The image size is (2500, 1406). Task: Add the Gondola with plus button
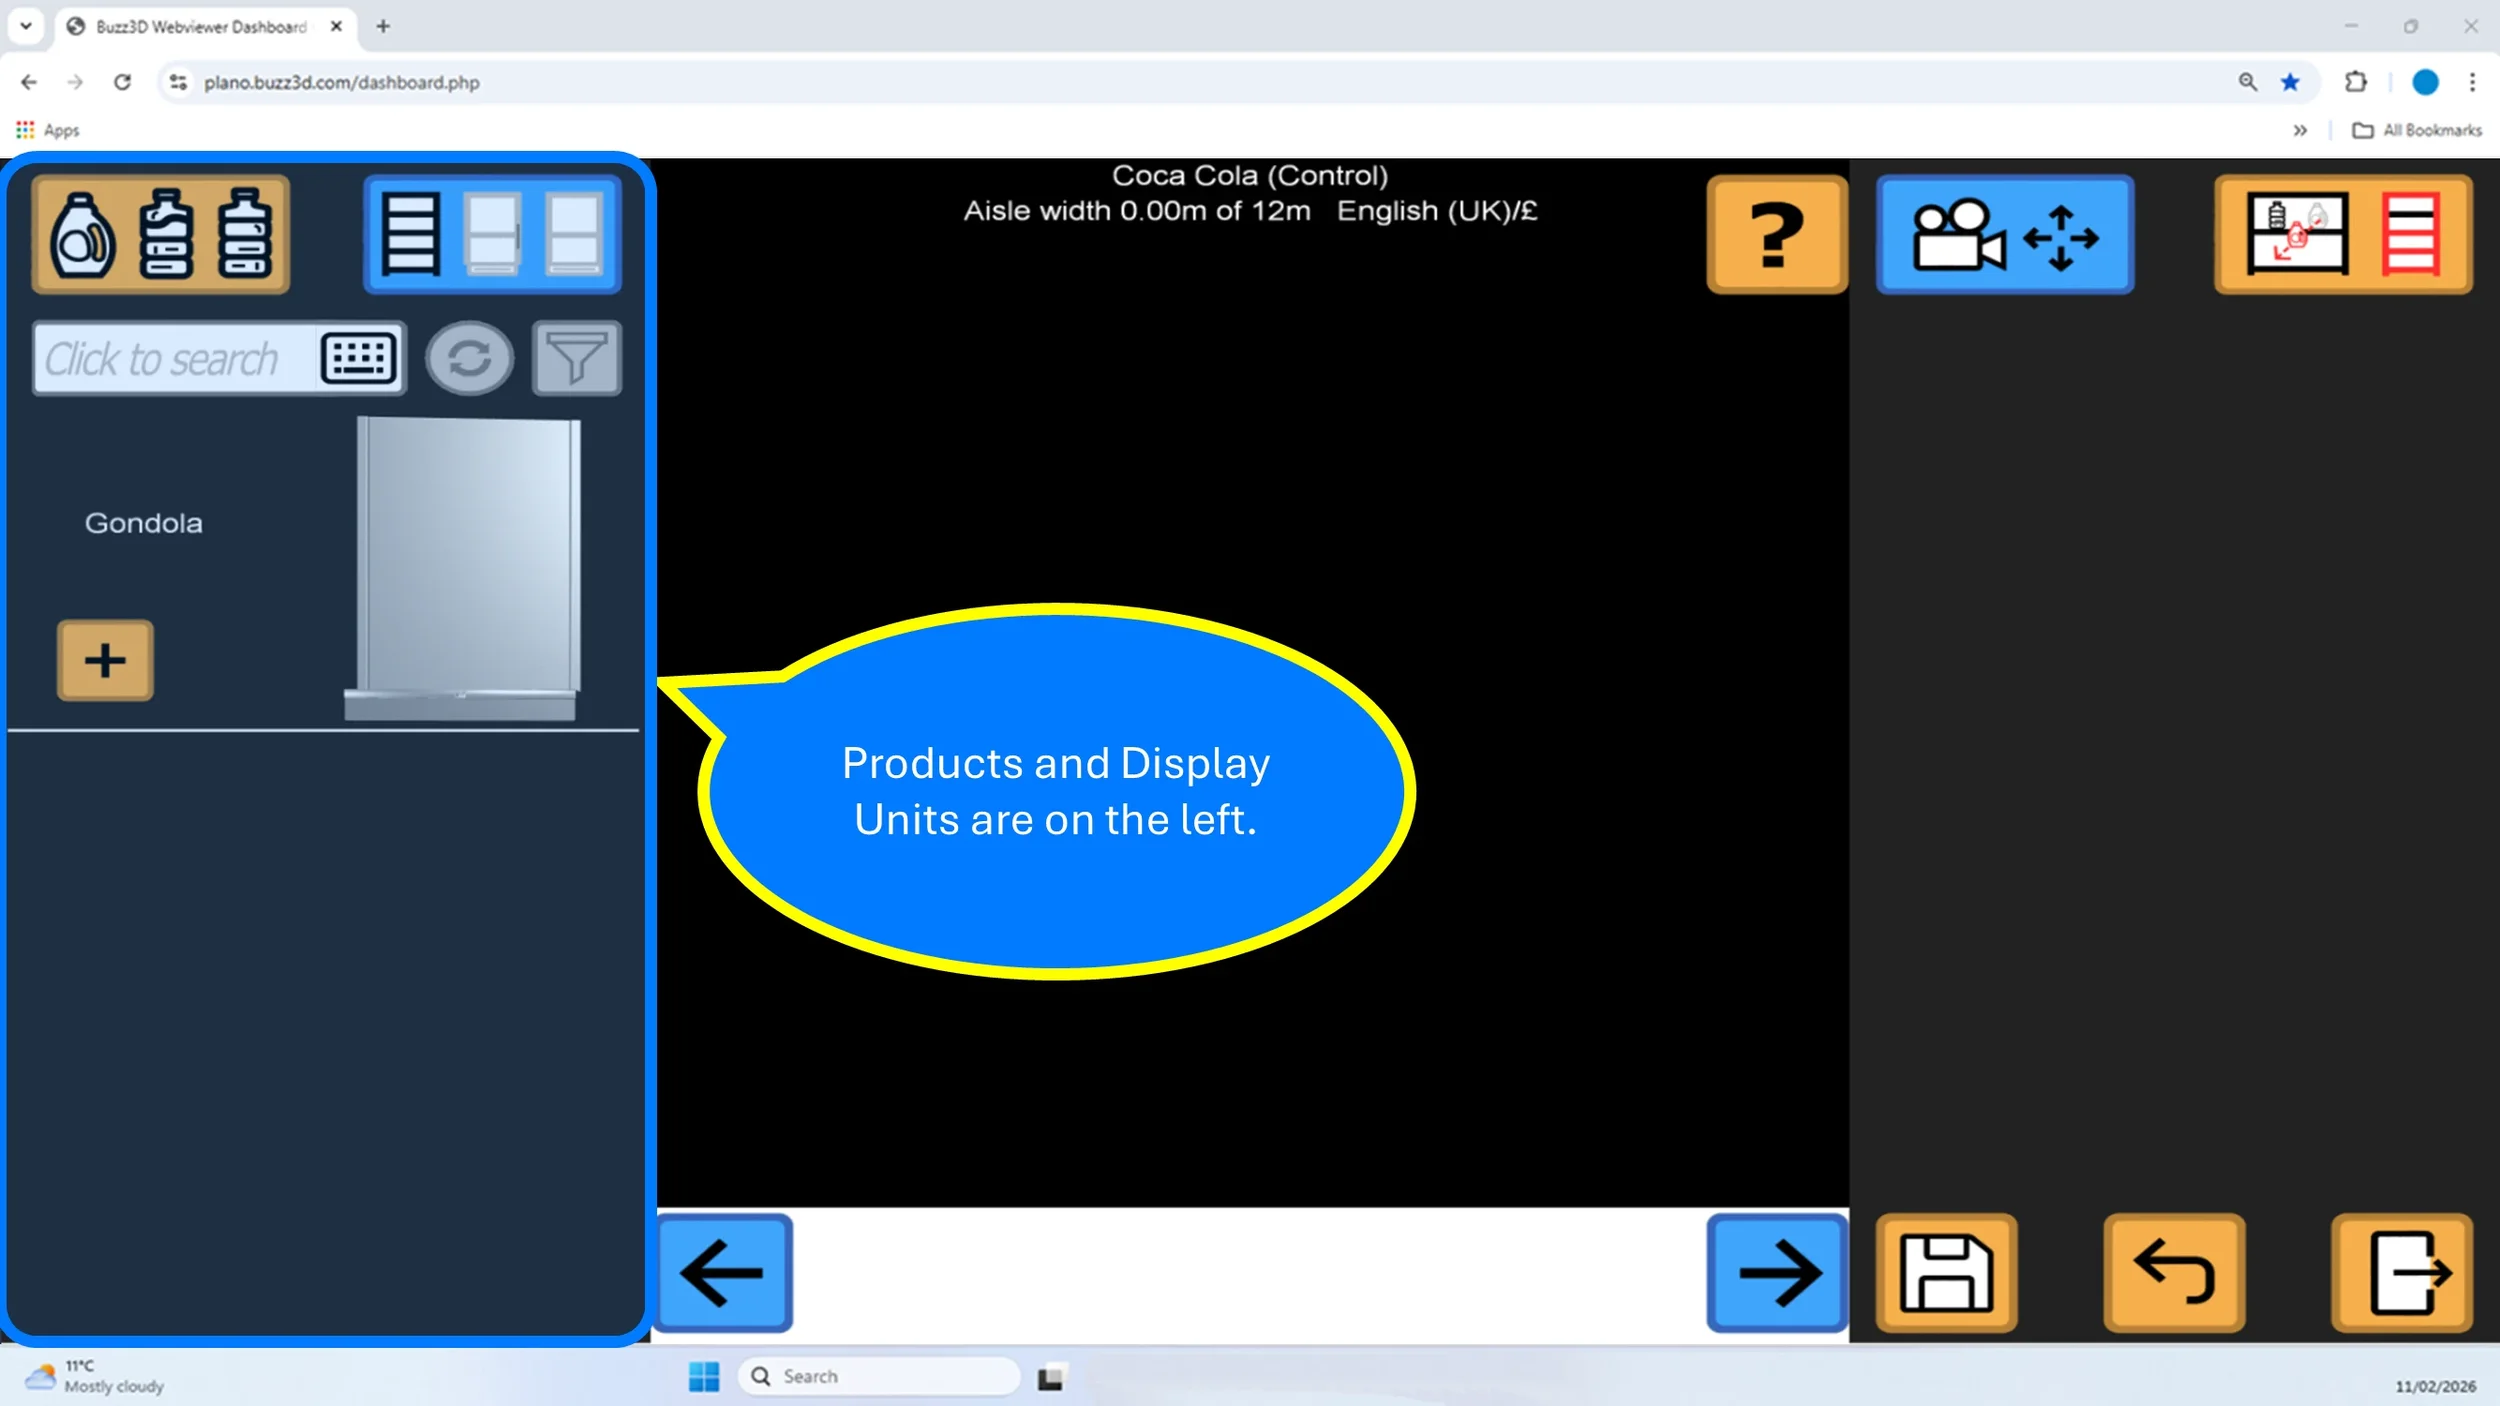tap(105, 660)
